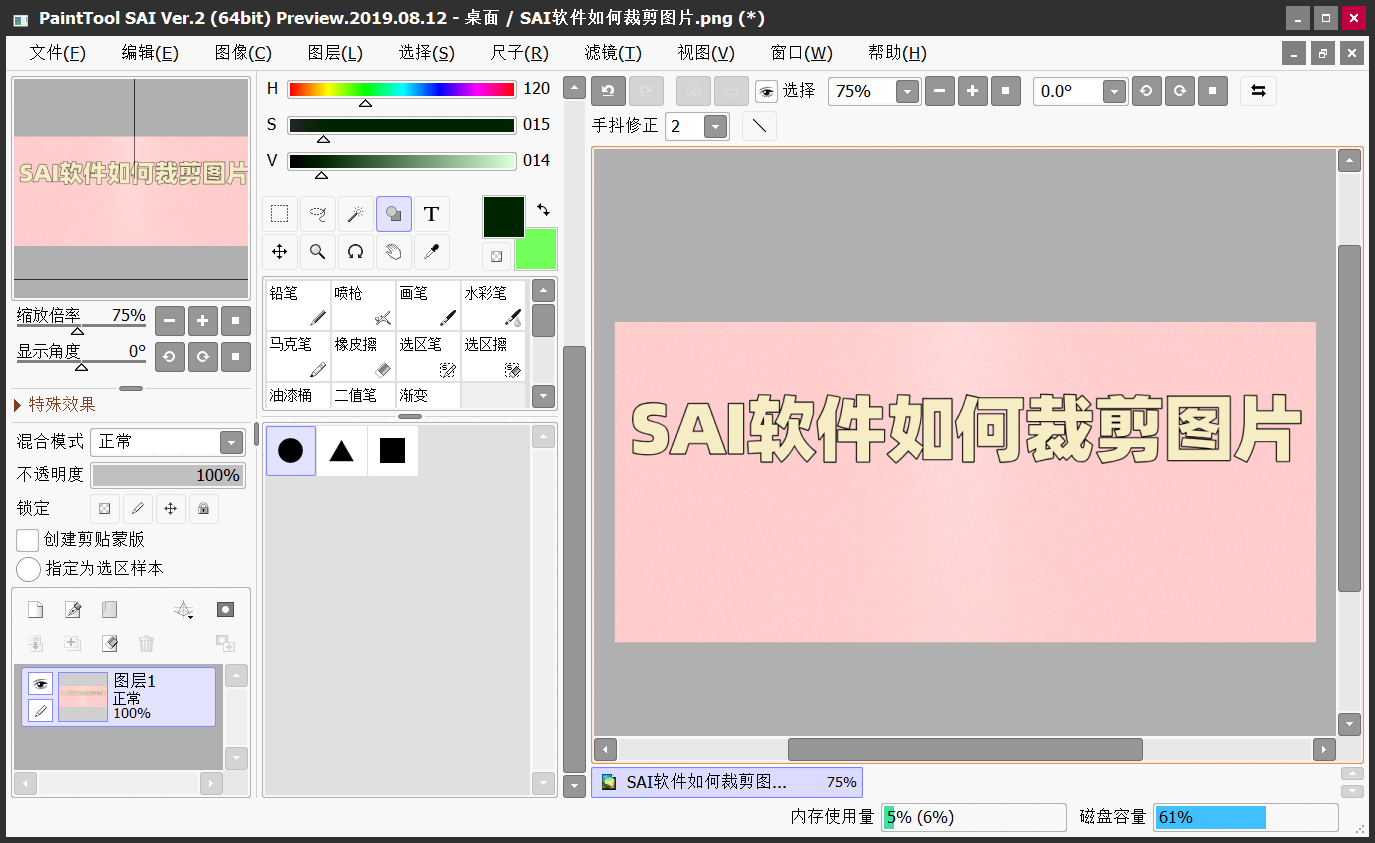Select the rectangular selection tool
Image resolution: width=1375 pixels, height=843 pixels.
(280, 213)
